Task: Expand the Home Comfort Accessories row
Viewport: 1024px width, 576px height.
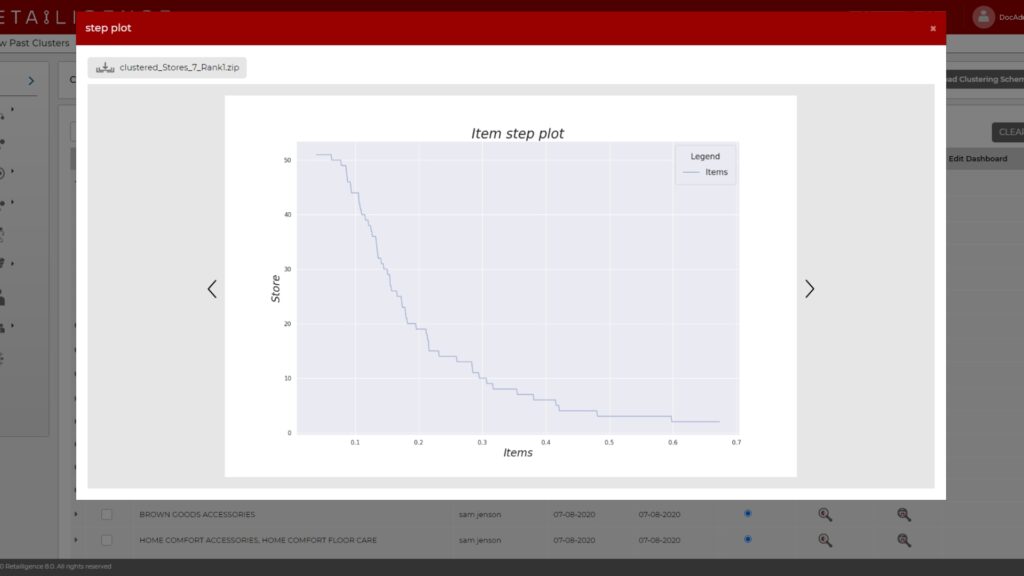Action: click(x=77, y=540)
